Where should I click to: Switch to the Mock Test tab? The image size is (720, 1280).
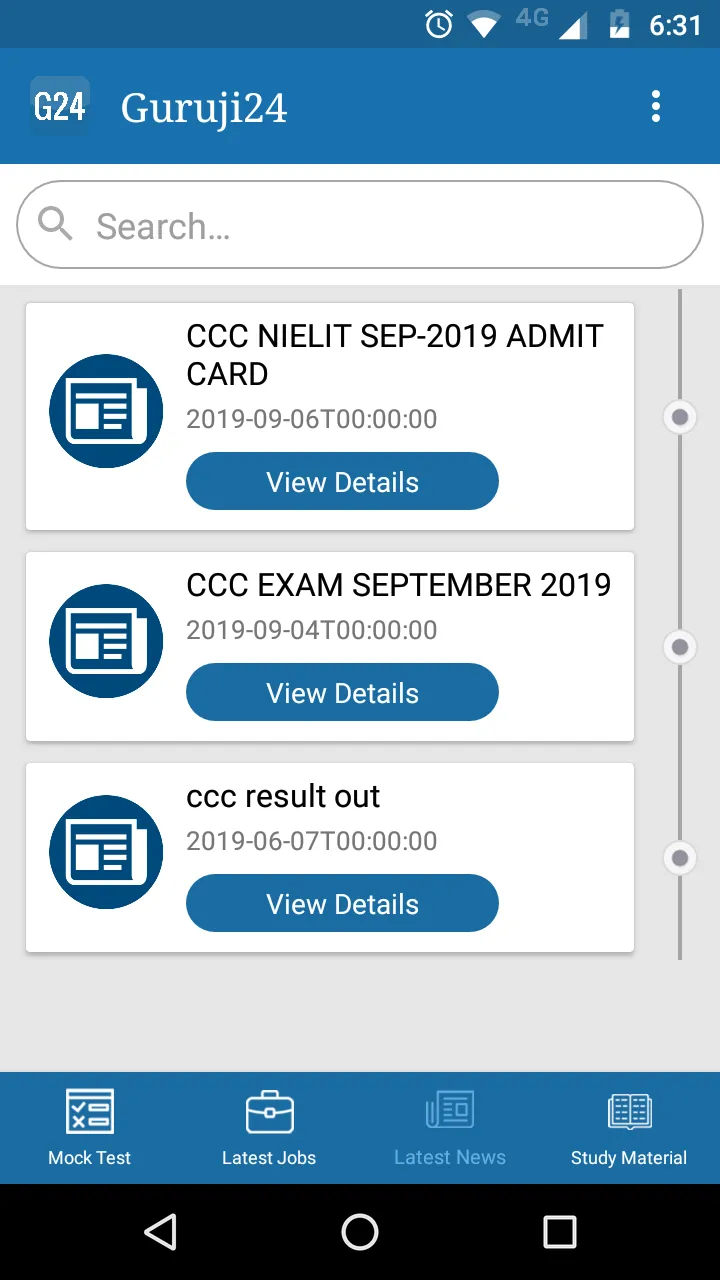click(x=90, y=1128)
